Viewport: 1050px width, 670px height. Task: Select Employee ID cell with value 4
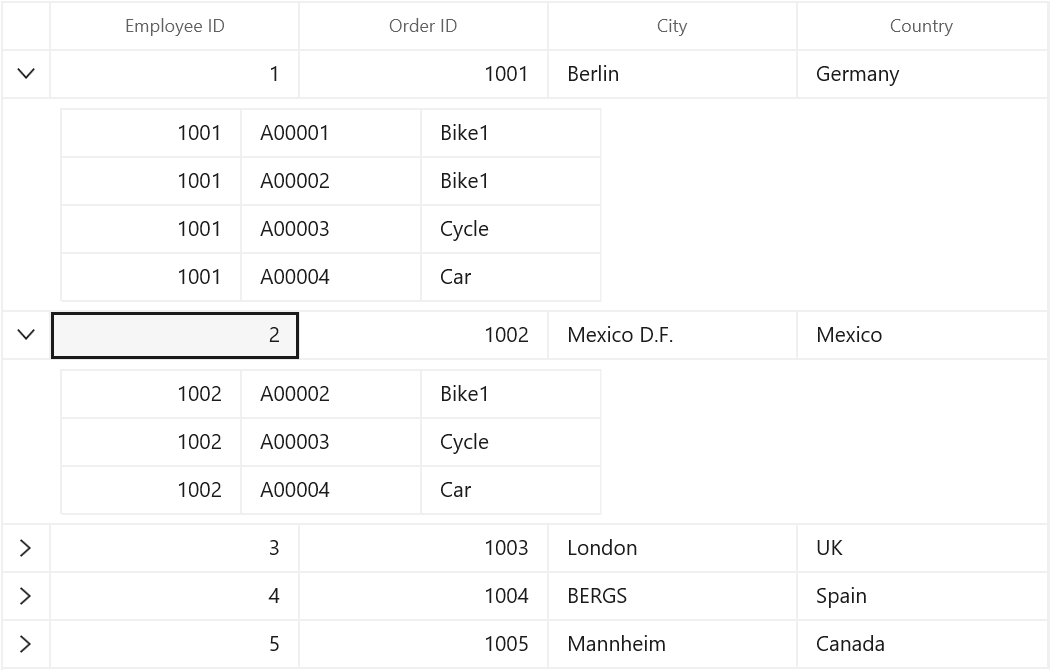175,596
